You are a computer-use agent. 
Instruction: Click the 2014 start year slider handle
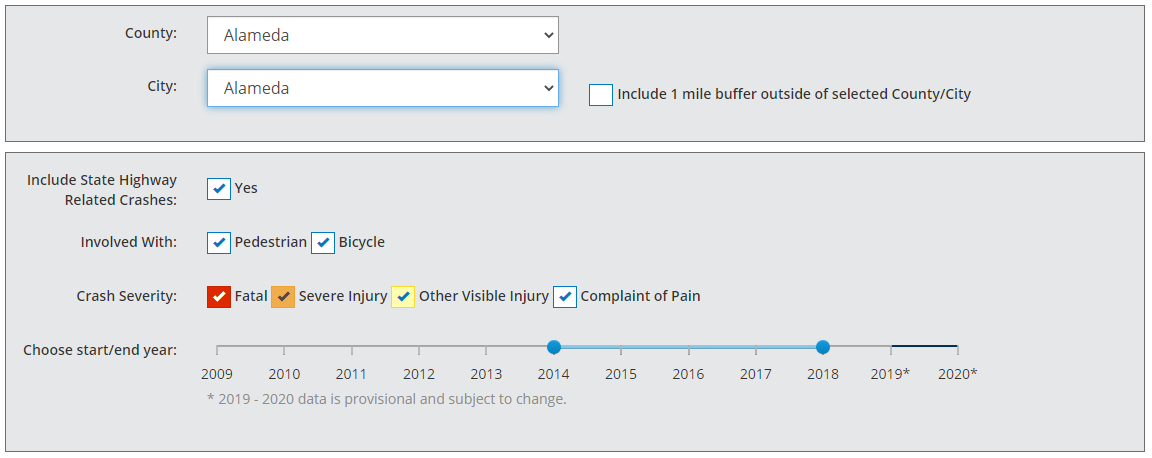coord(554,347)
